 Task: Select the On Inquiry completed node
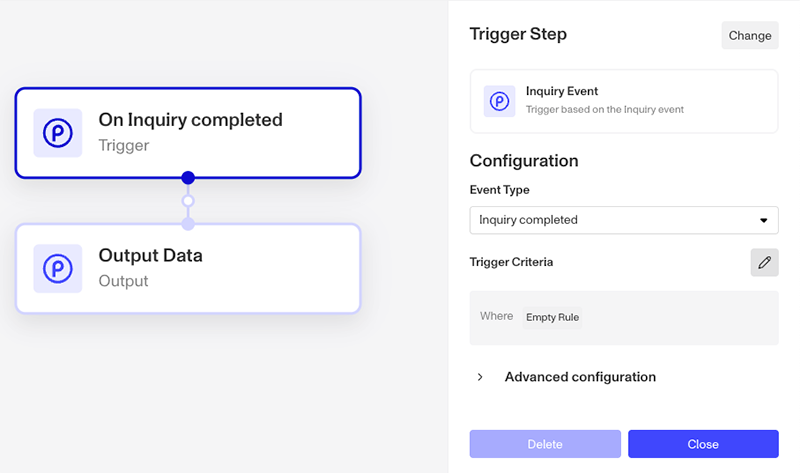click(x=188, y=133)
